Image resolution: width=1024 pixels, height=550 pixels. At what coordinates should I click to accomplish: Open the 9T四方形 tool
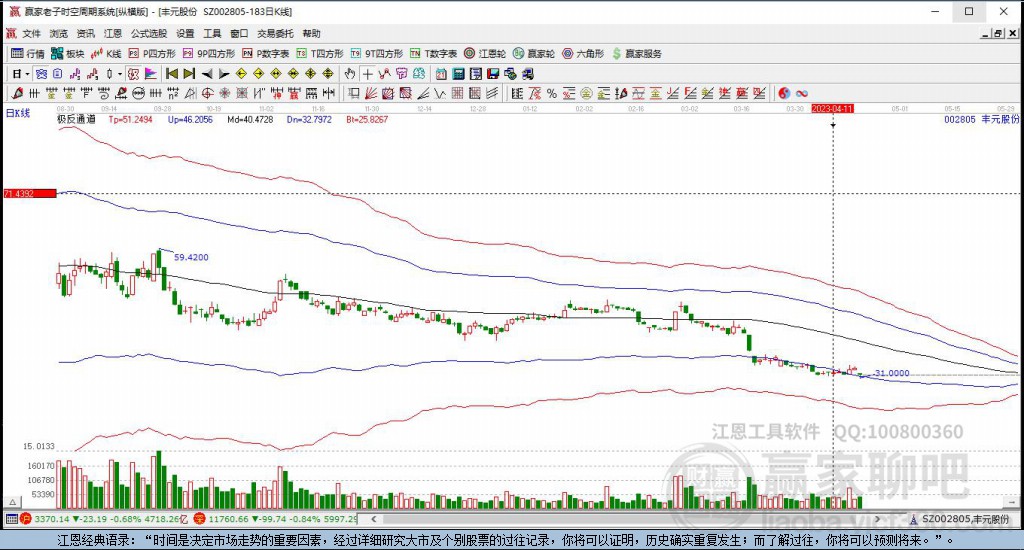pos(377,54)
